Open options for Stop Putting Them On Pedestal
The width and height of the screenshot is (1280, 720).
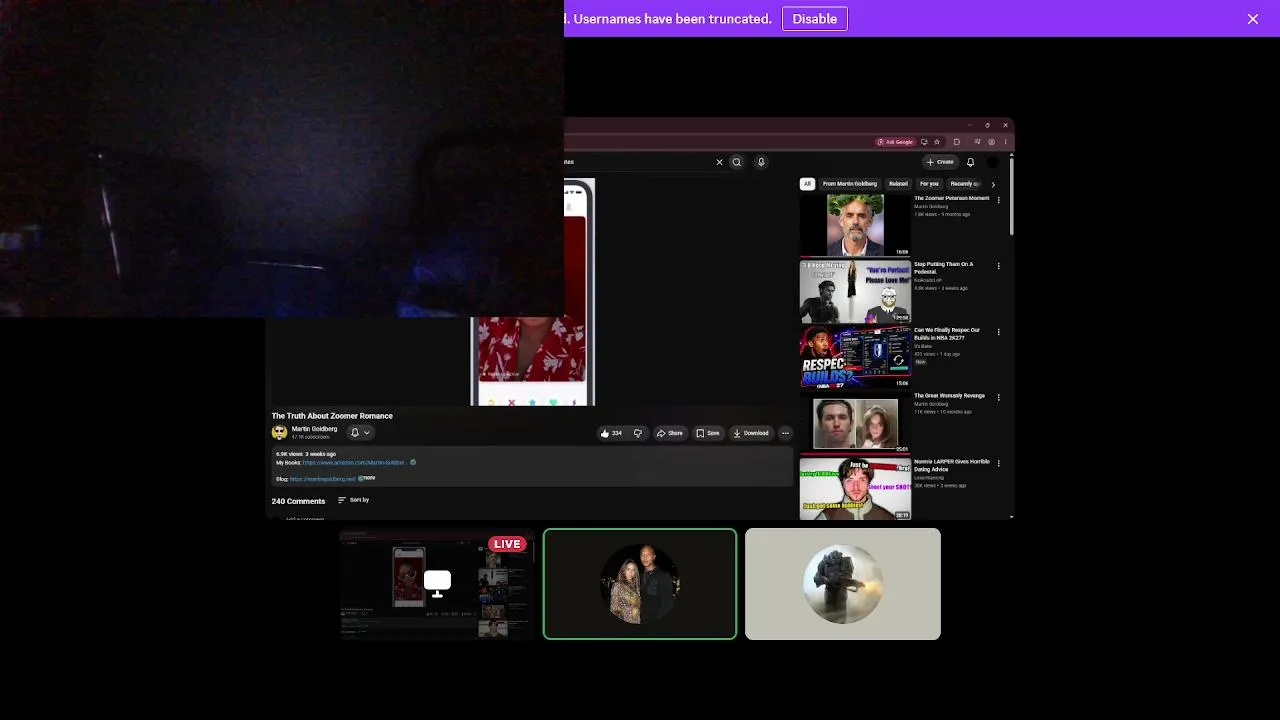coord(998,266)
